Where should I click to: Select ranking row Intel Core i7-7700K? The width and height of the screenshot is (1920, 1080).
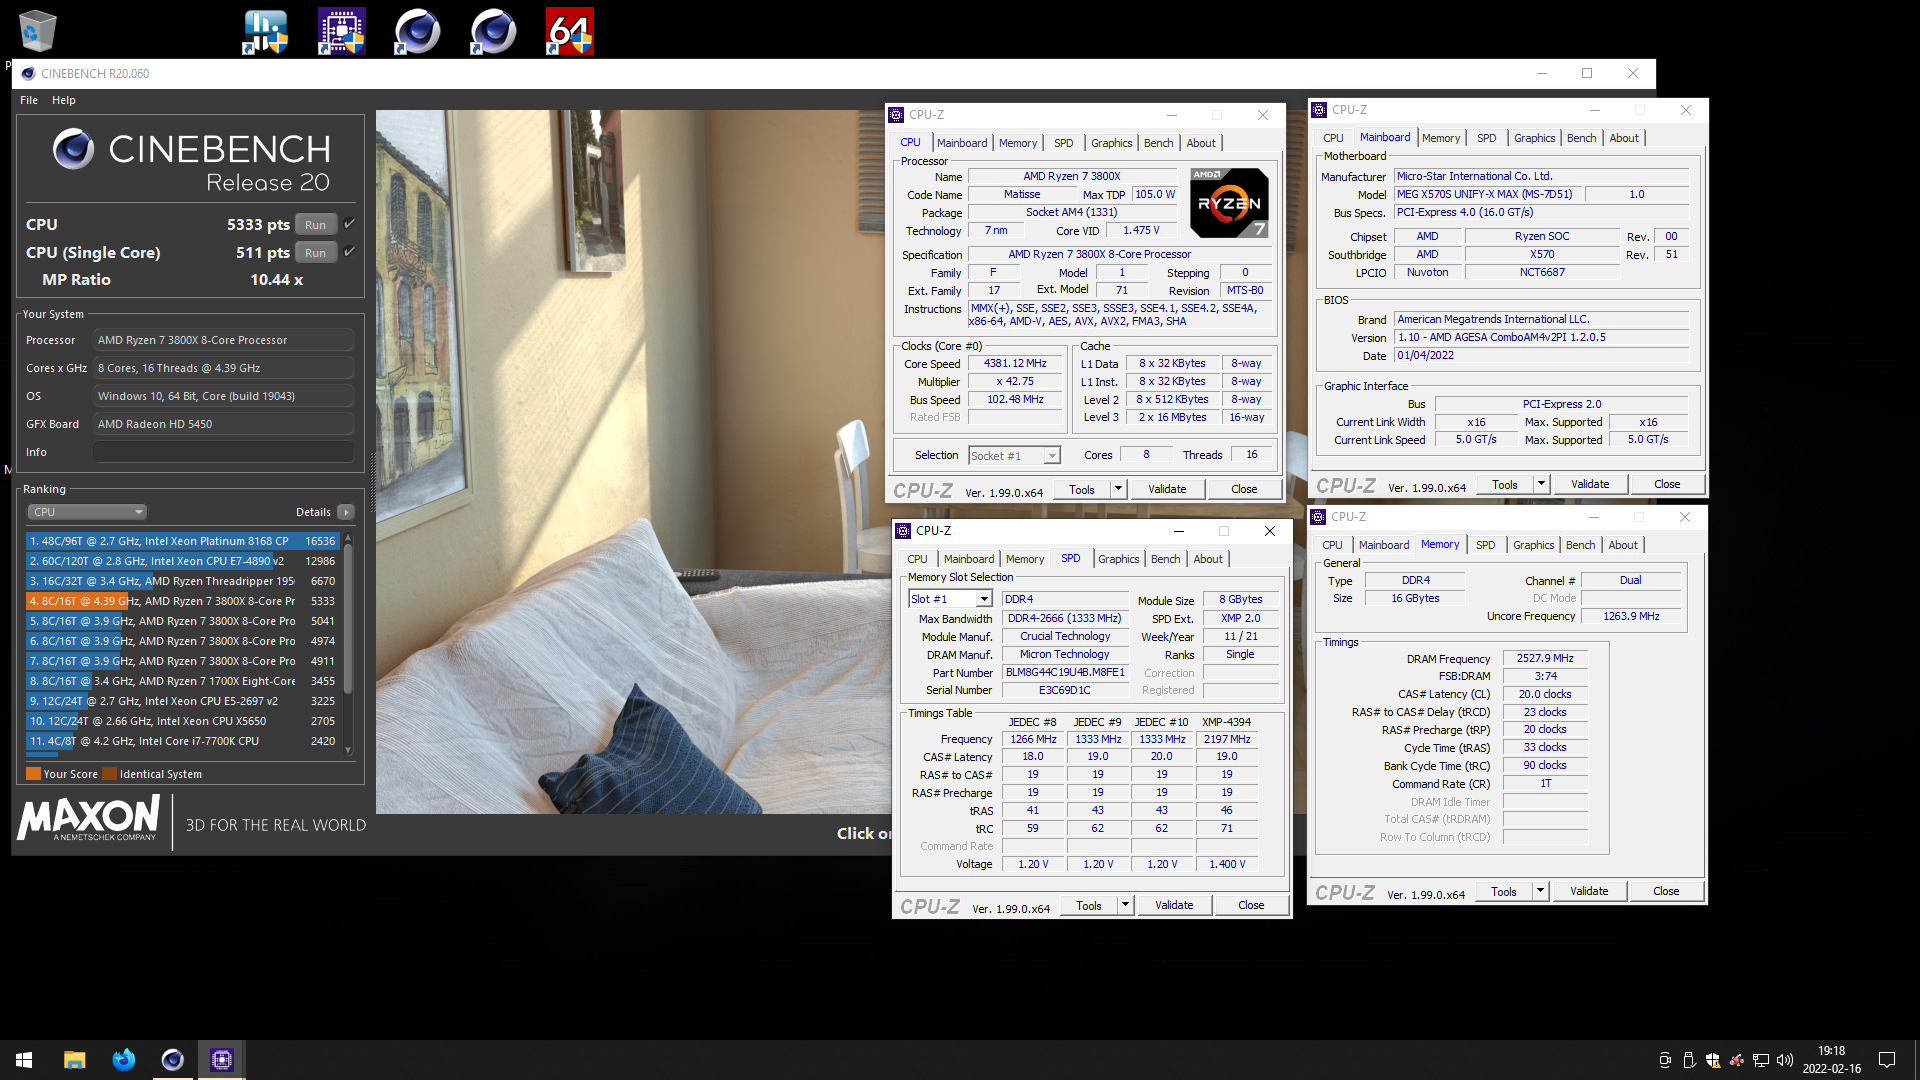[x=182, y=741]
